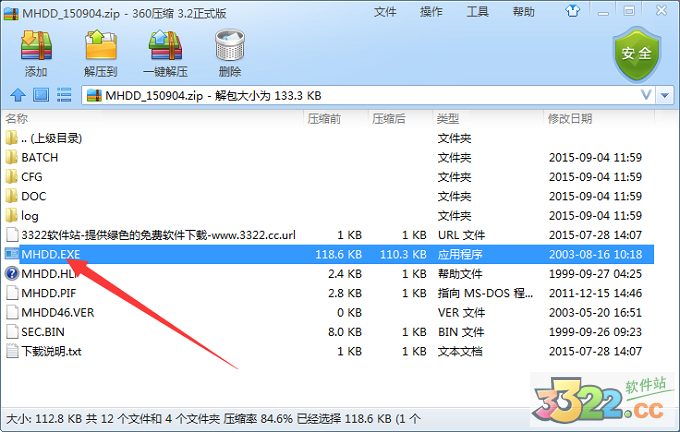Click the 添加 (Add) toolbar icon
The height and width of the screenshot is (432, 680).
click(35, 52)
